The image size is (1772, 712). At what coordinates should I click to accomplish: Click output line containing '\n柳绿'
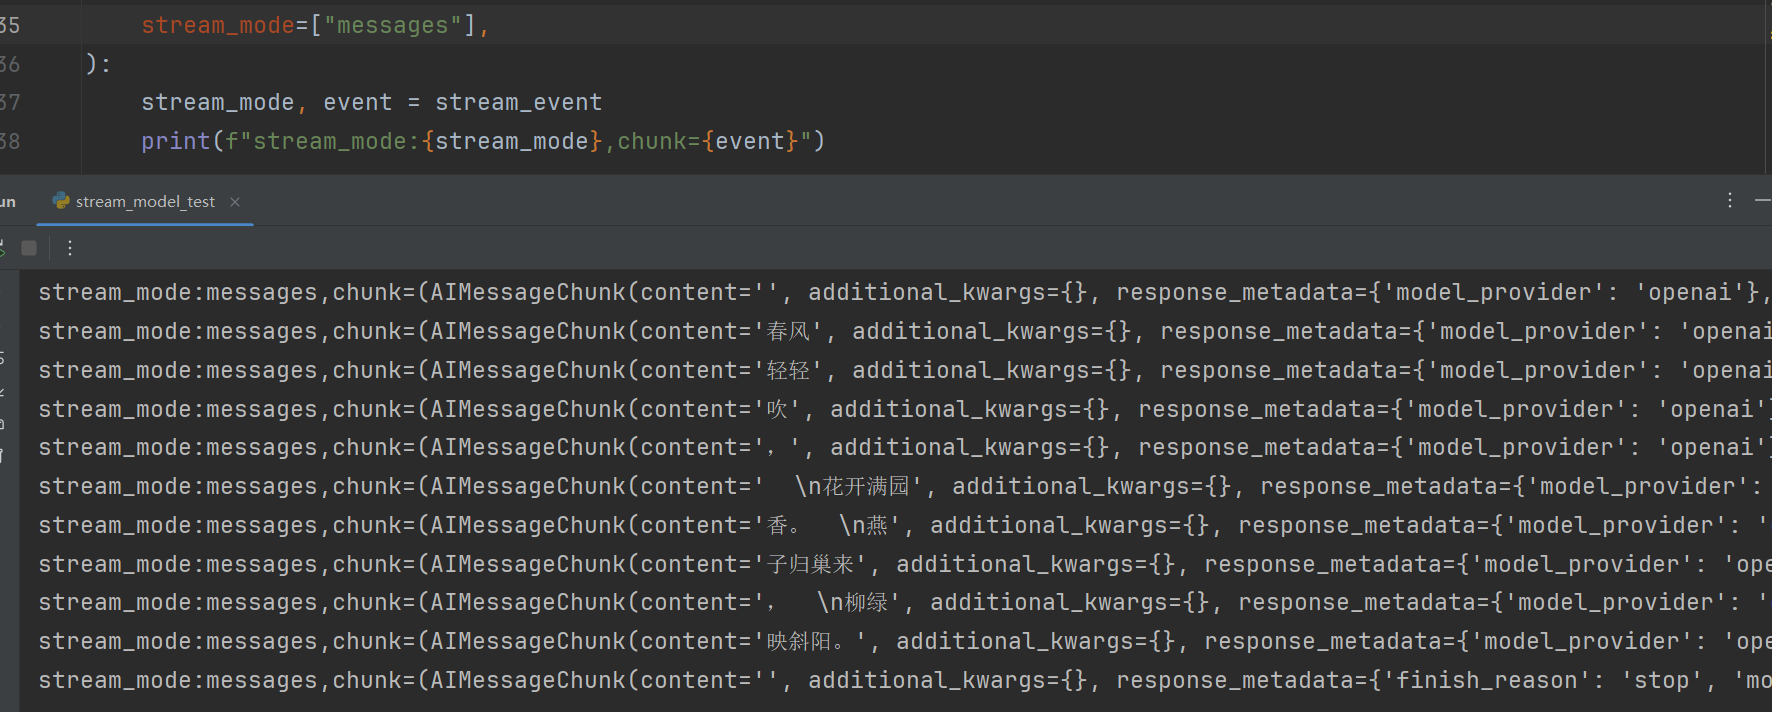(904, 602)
